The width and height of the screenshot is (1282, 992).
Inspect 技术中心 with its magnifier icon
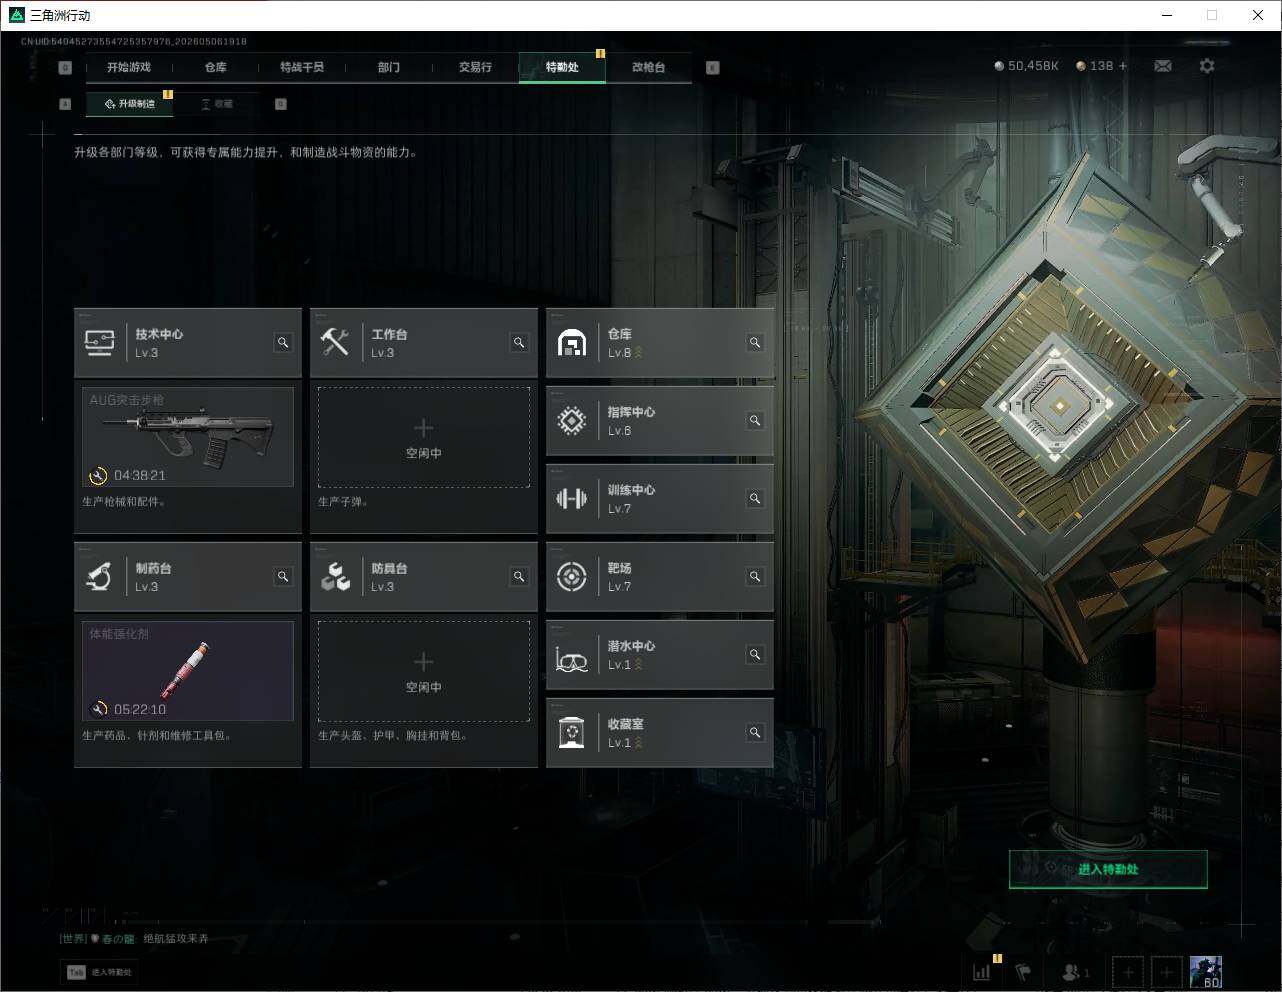pos(283,343)
